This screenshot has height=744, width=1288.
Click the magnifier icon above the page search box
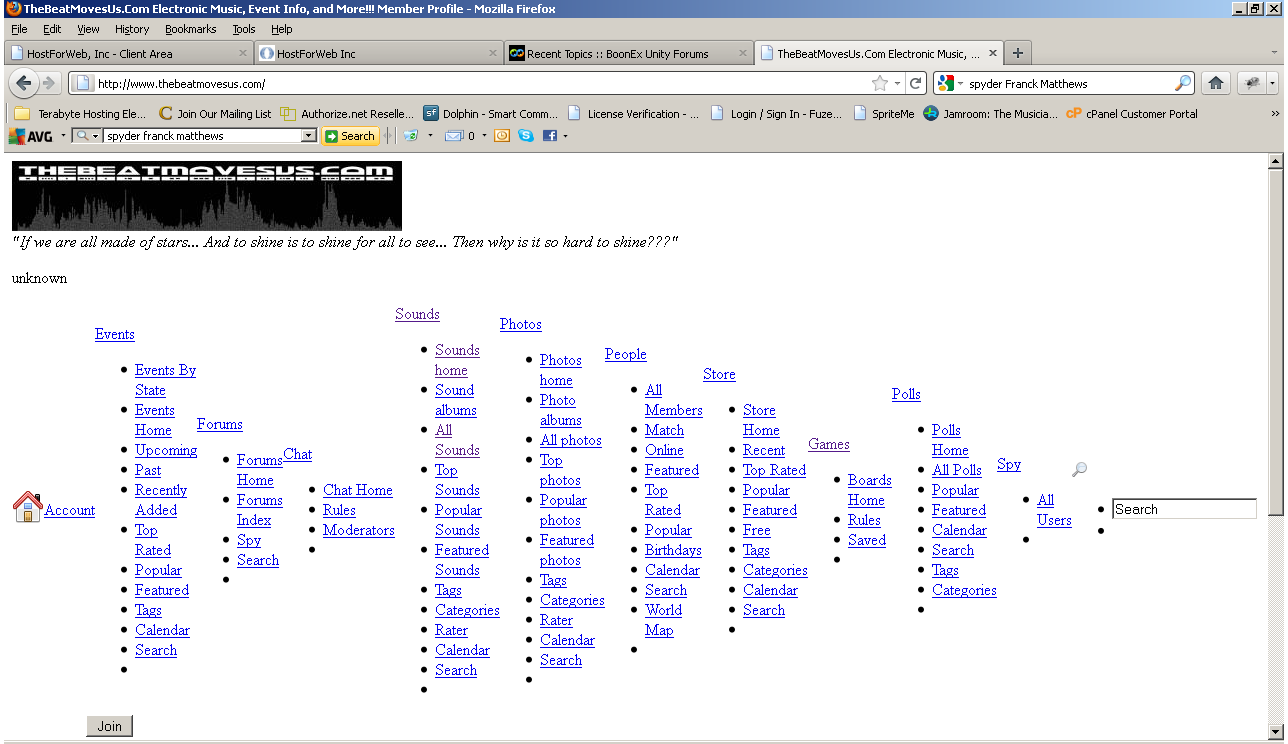1079,469
